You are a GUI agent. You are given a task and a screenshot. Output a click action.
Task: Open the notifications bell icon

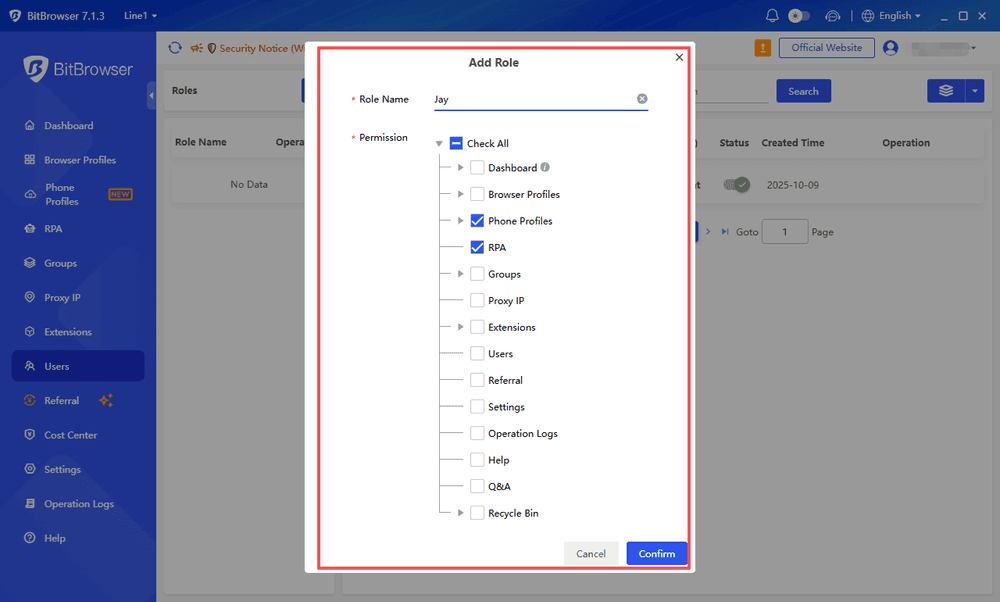pos(772,16)
